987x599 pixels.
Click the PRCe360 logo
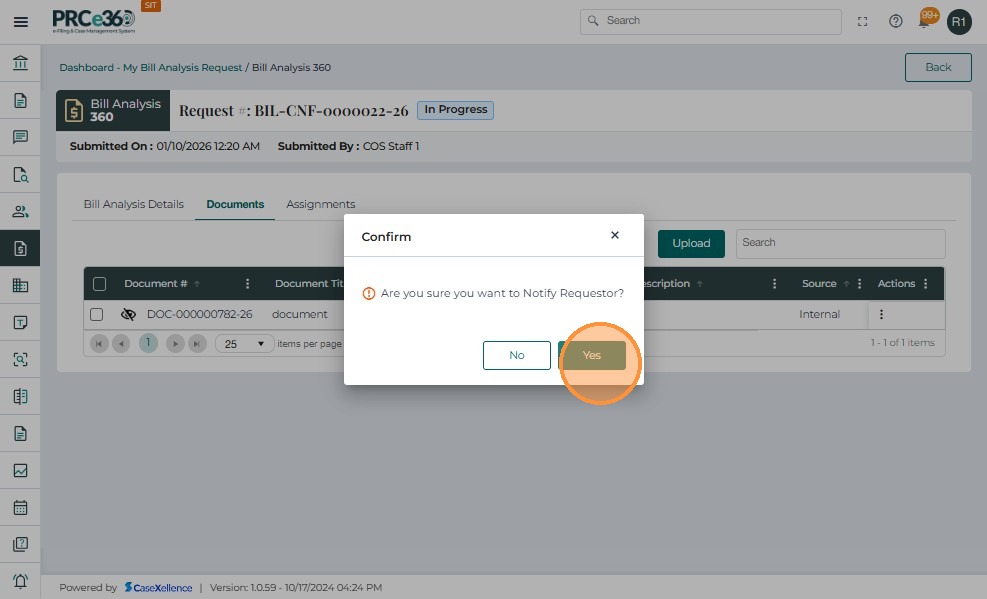[x=94, y=21]
